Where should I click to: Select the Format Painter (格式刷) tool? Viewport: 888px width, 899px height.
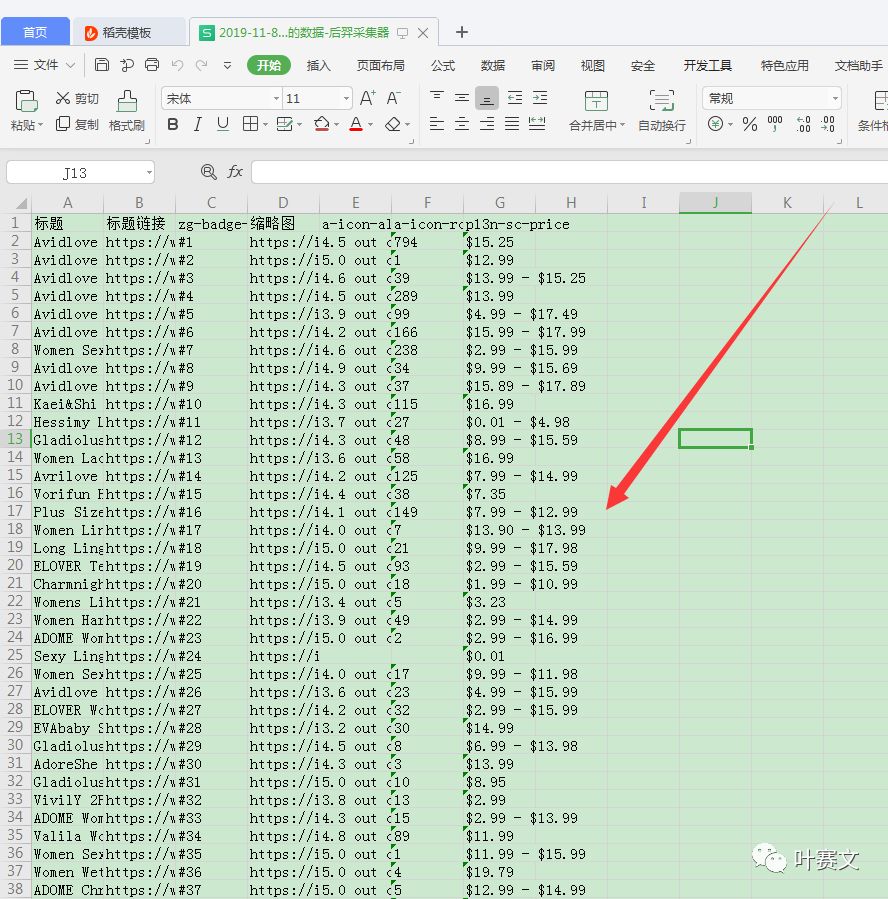tap(127, 110)
